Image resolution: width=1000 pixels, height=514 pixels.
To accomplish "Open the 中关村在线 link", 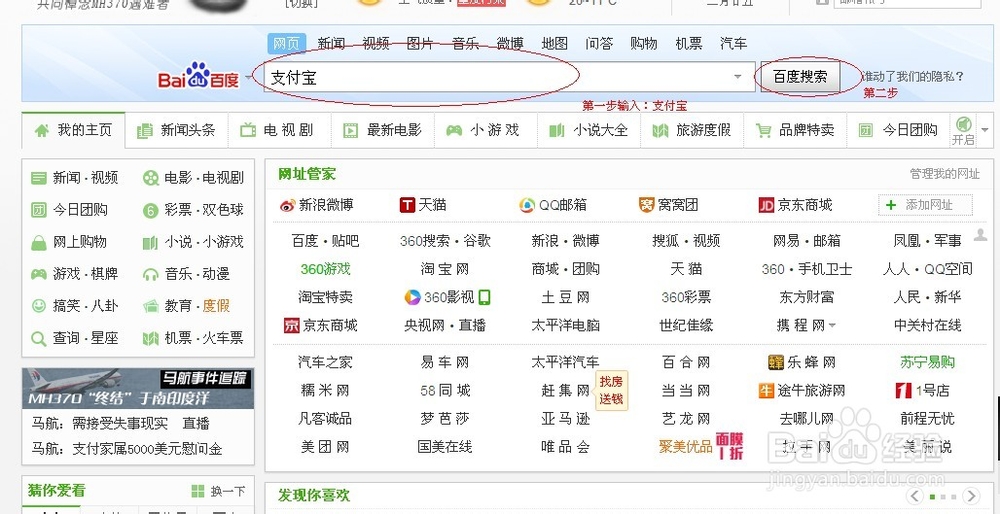I will click(927, 325).
